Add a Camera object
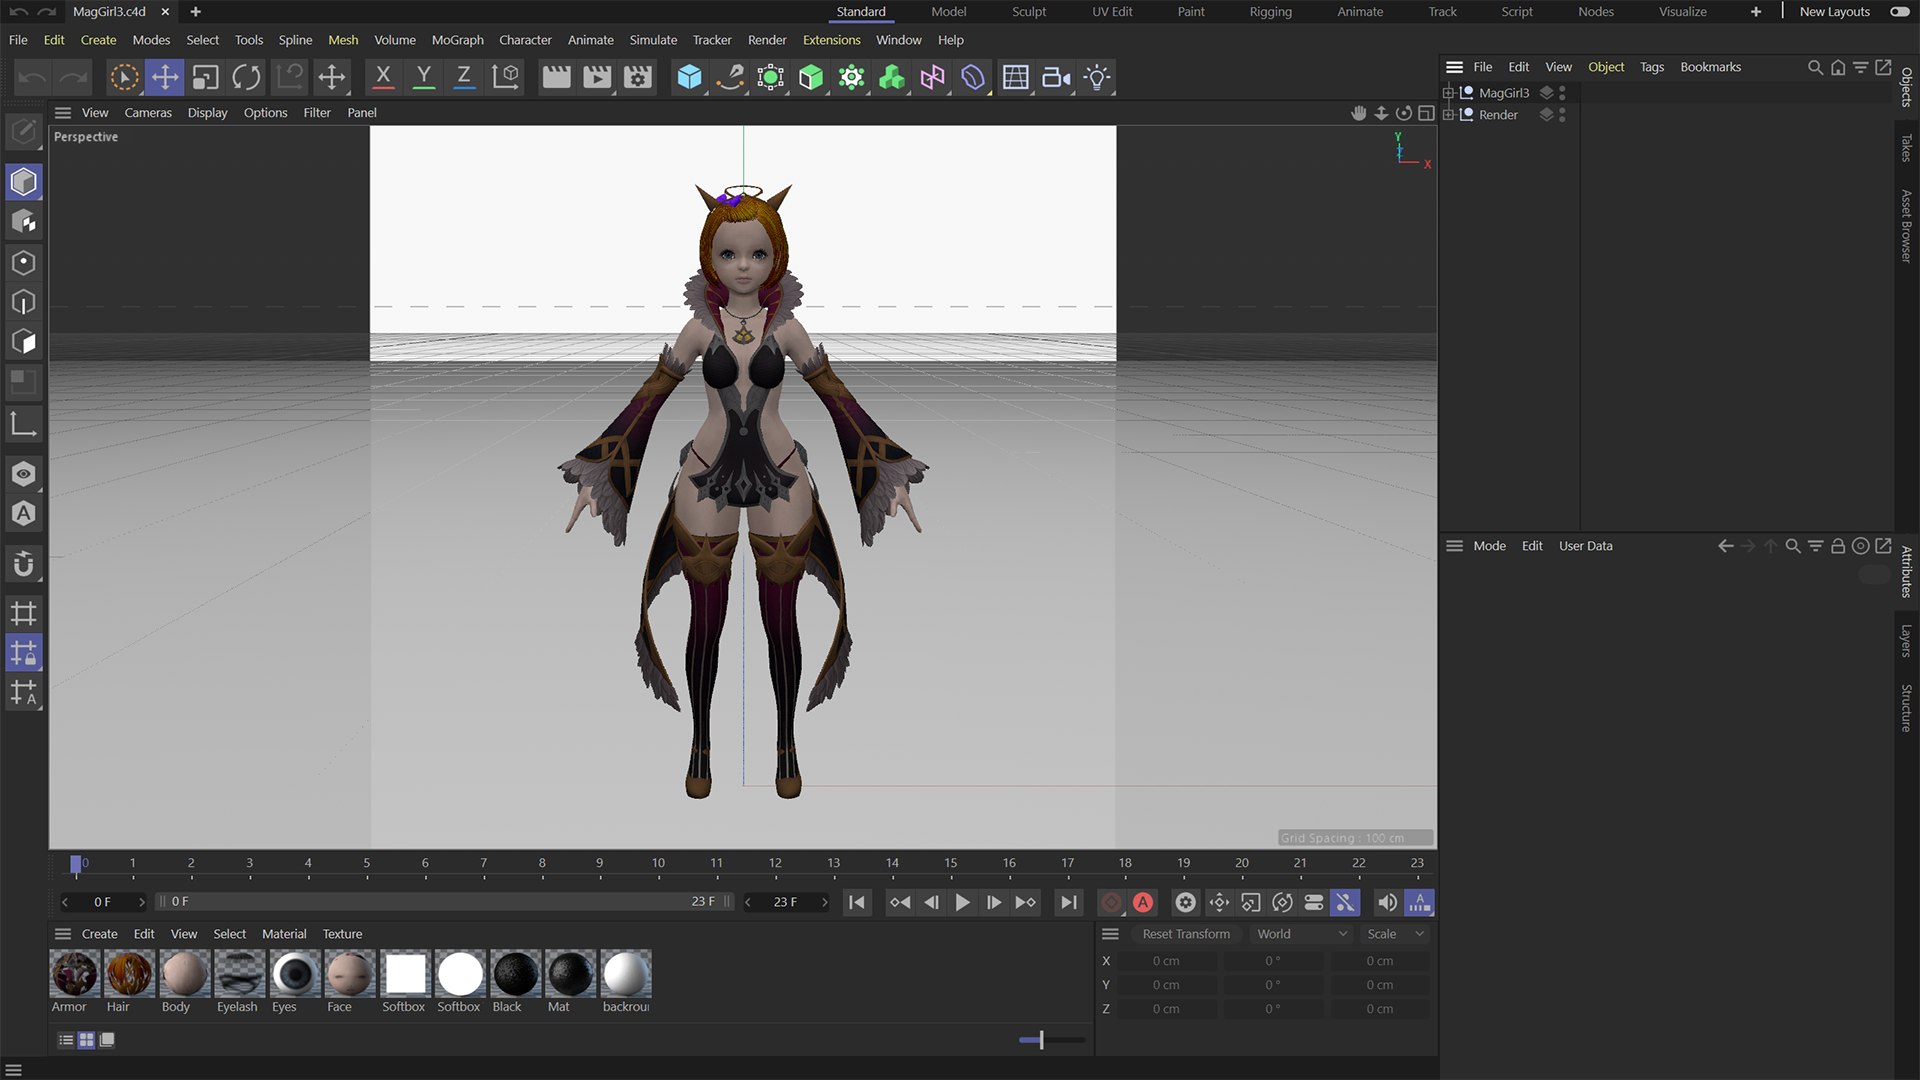1920x1080 pixels. pos(1056,77)
